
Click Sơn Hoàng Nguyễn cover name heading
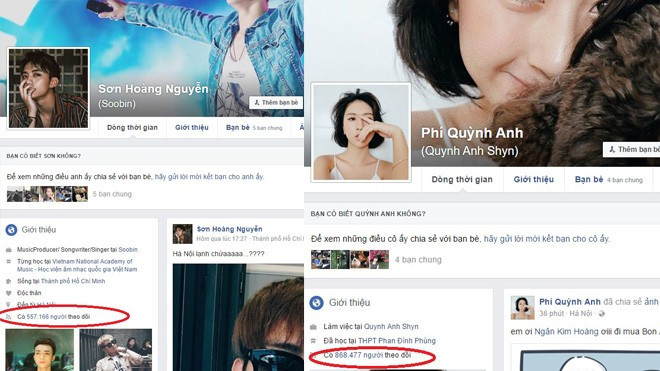tap(153, 89)
